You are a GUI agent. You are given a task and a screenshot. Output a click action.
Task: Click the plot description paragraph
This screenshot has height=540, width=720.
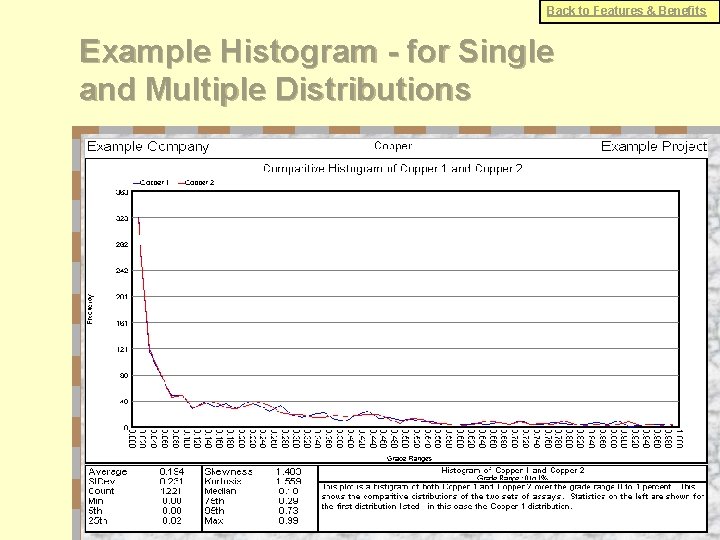[x=512, y=496]
